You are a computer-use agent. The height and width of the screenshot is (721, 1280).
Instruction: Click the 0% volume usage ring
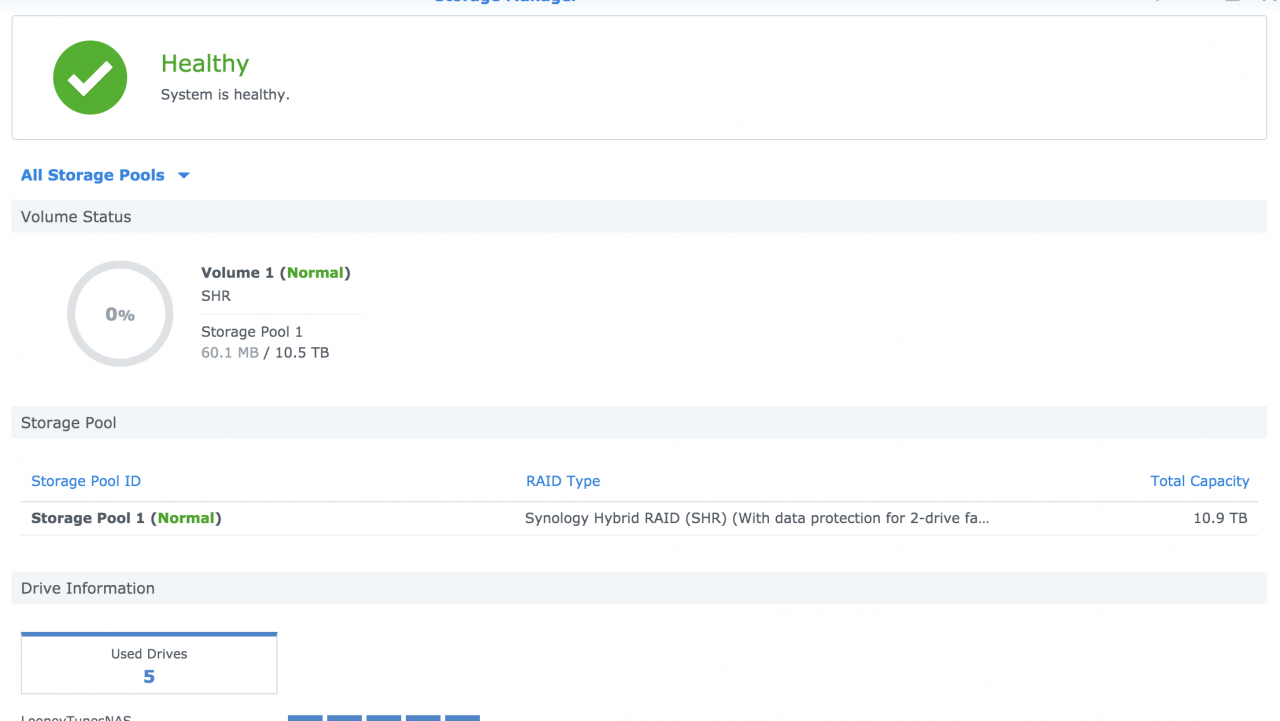click(120, 313)
